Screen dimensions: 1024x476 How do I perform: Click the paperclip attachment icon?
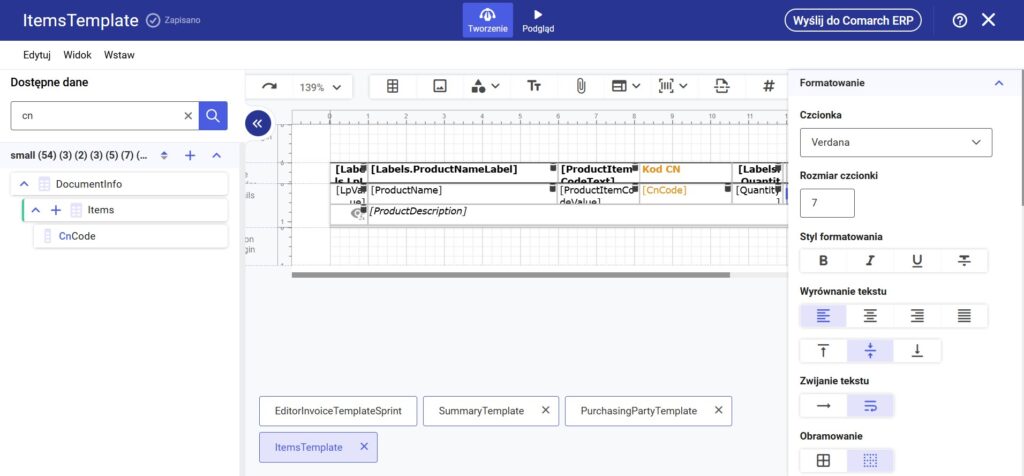coord(580,87)
